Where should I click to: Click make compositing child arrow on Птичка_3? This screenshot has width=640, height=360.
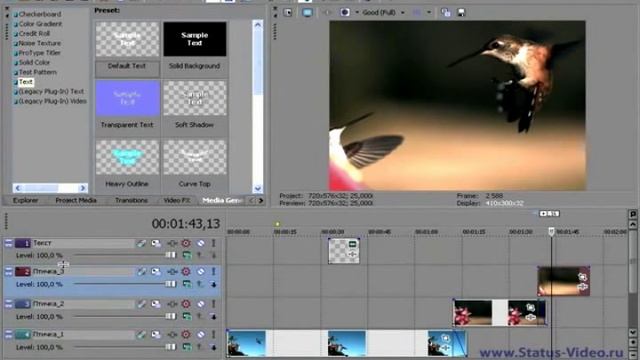(213, 284)
